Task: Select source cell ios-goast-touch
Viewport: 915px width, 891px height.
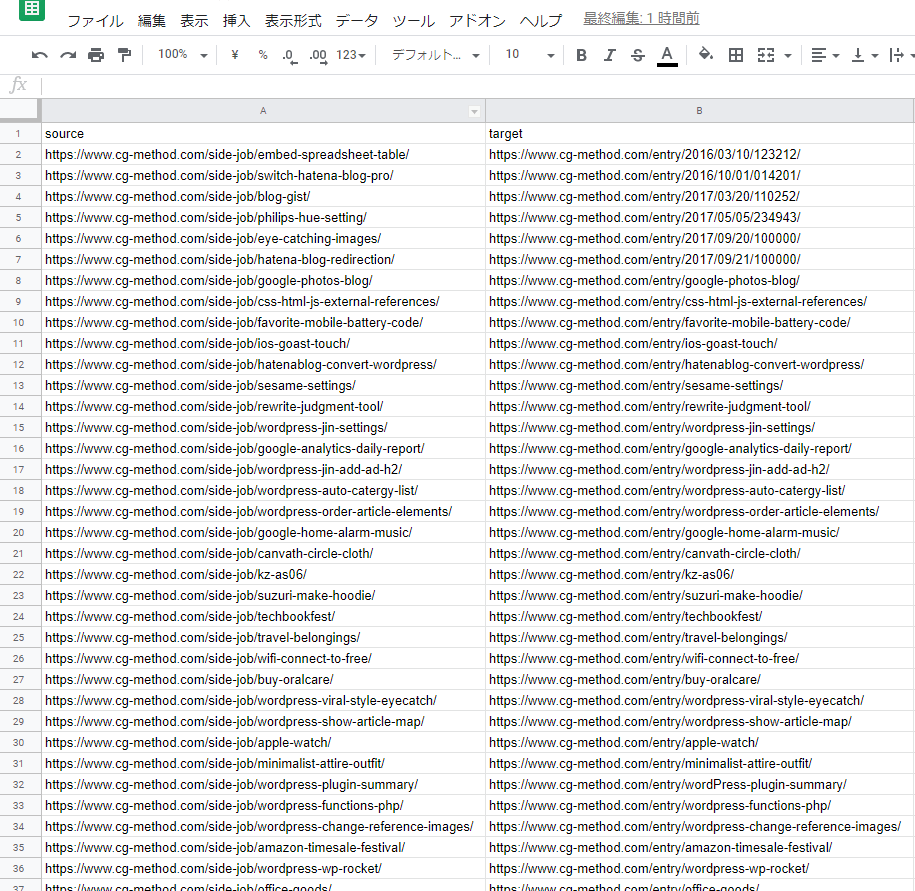Action: (263, 344)
